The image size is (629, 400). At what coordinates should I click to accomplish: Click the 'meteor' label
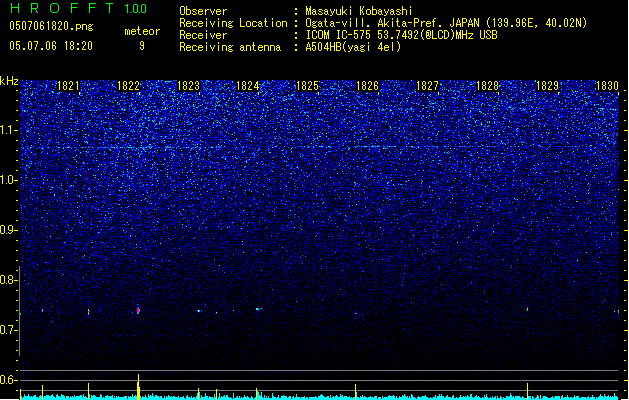142,31
